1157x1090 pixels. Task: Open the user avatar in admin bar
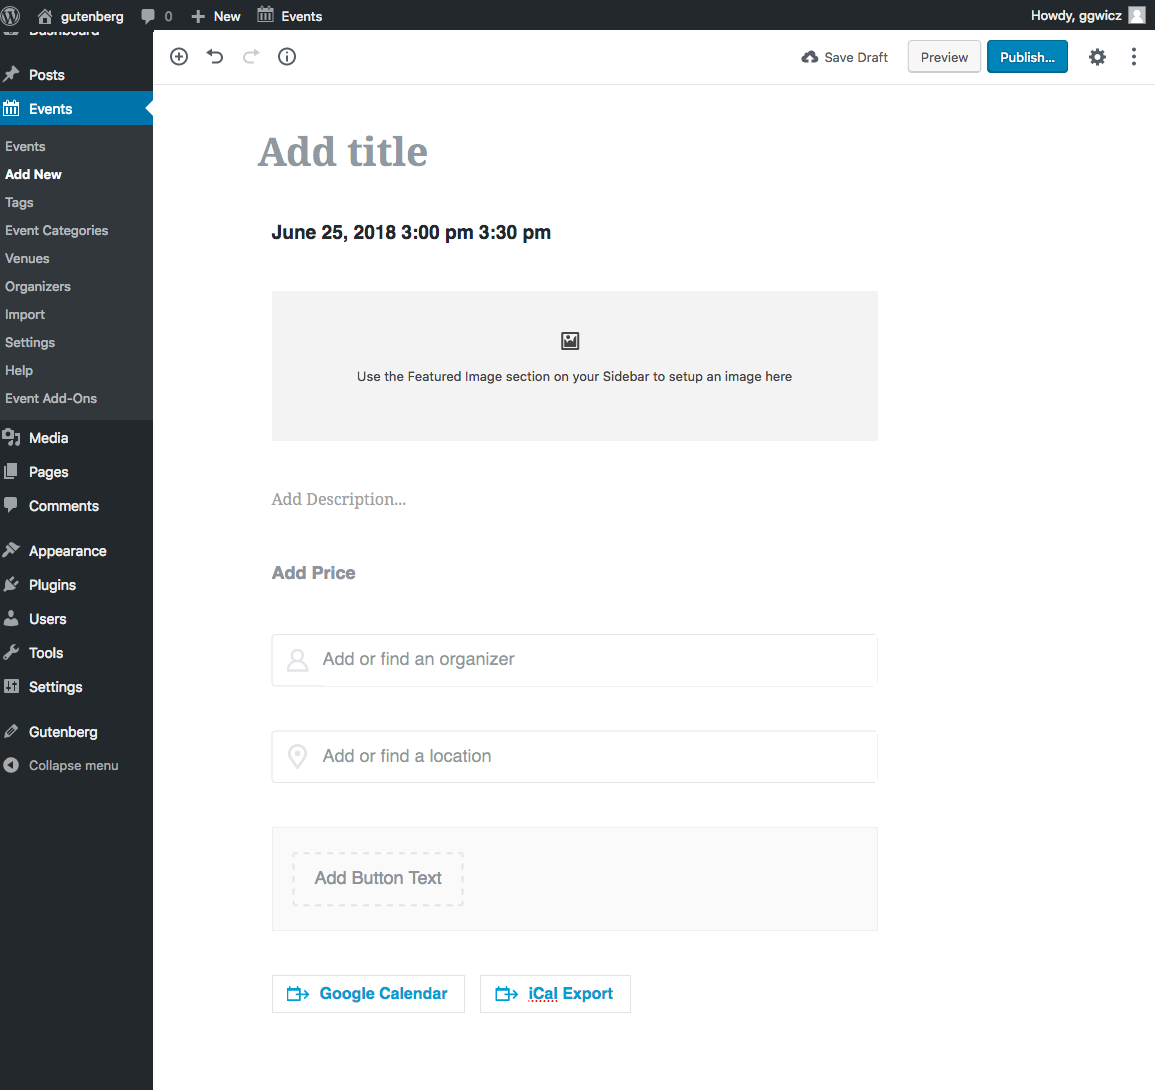click(x=1137, y=15)
